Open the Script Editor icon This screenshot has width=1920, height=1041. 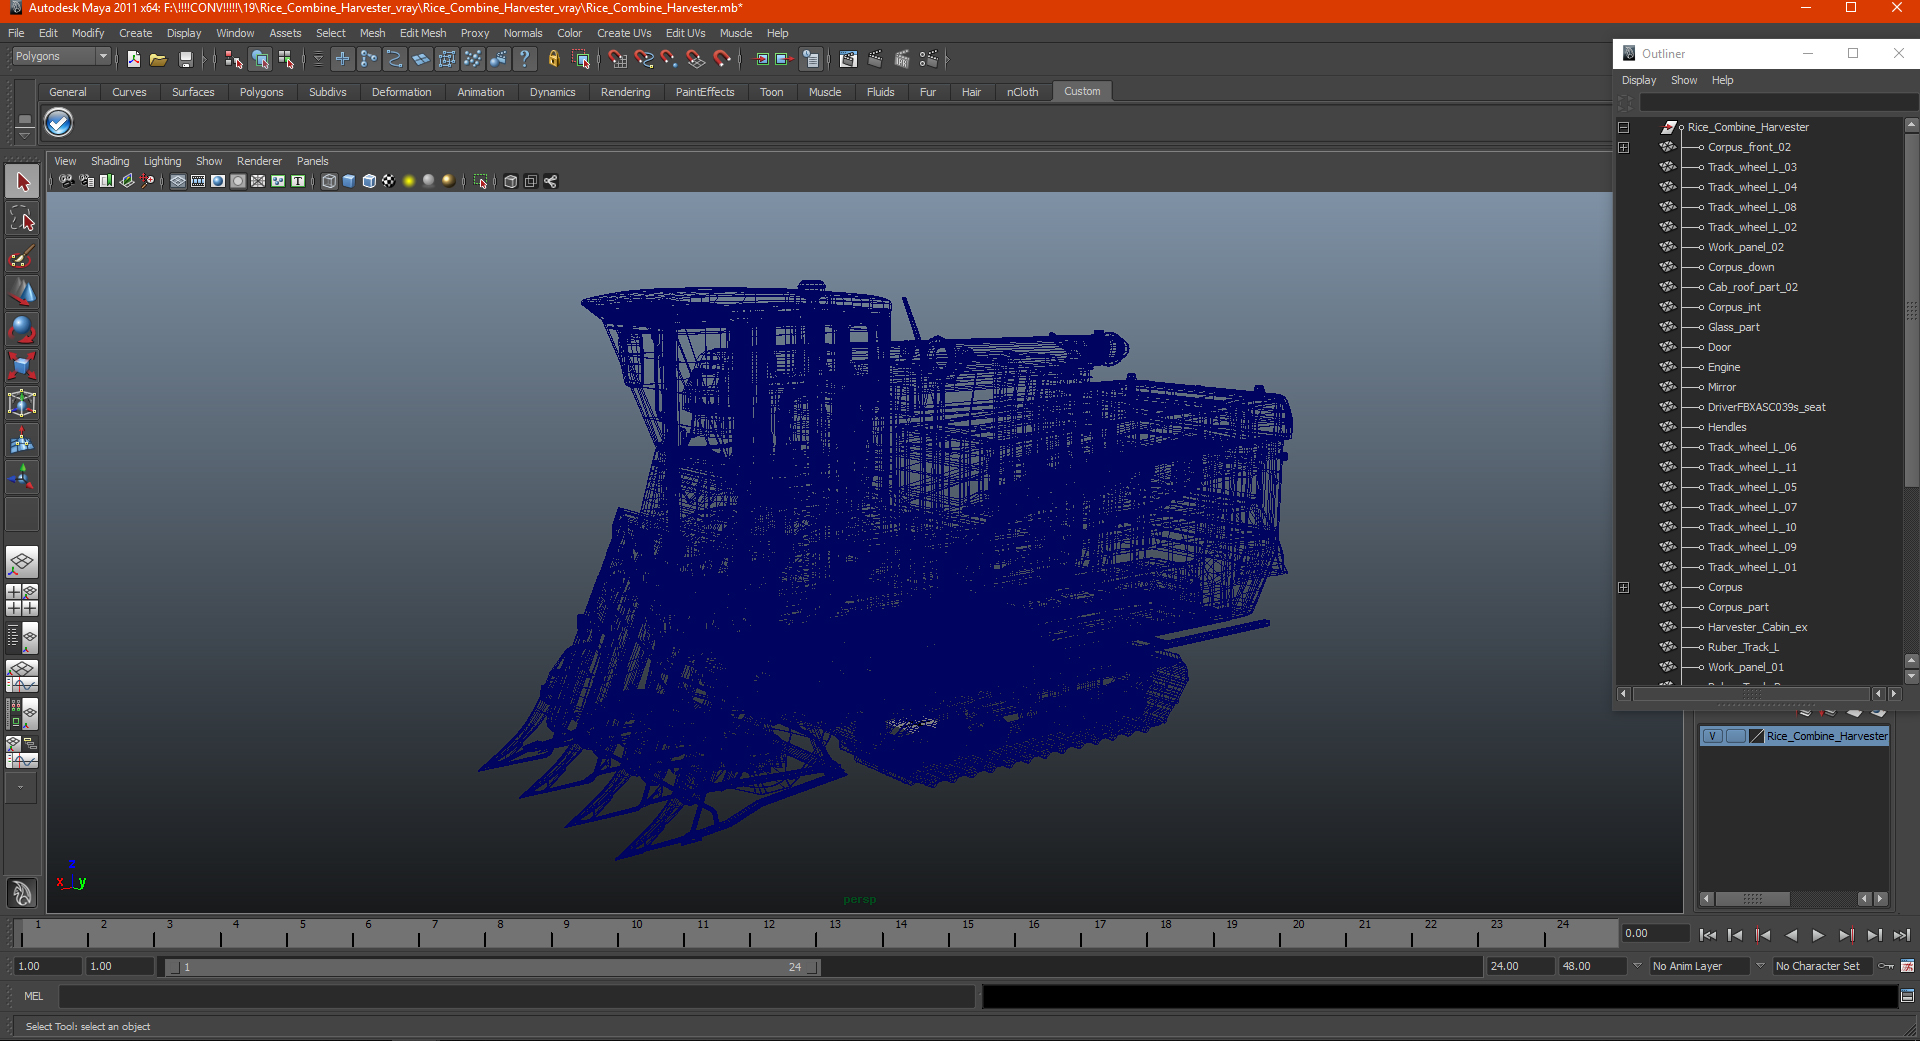[1907, 996]
